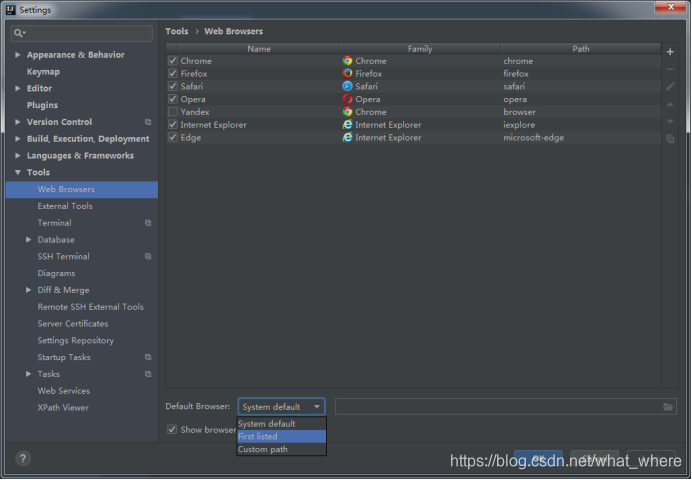This screenshot has height=480, width=692.
Task: Move browser up with arrow icon
Action: (x=670, y=104)
